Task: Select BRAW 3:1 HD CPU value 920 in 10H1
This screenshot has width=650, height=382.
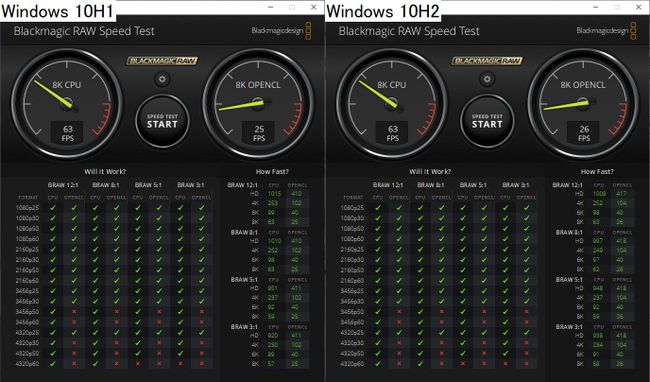Action: tap(273, 335)
